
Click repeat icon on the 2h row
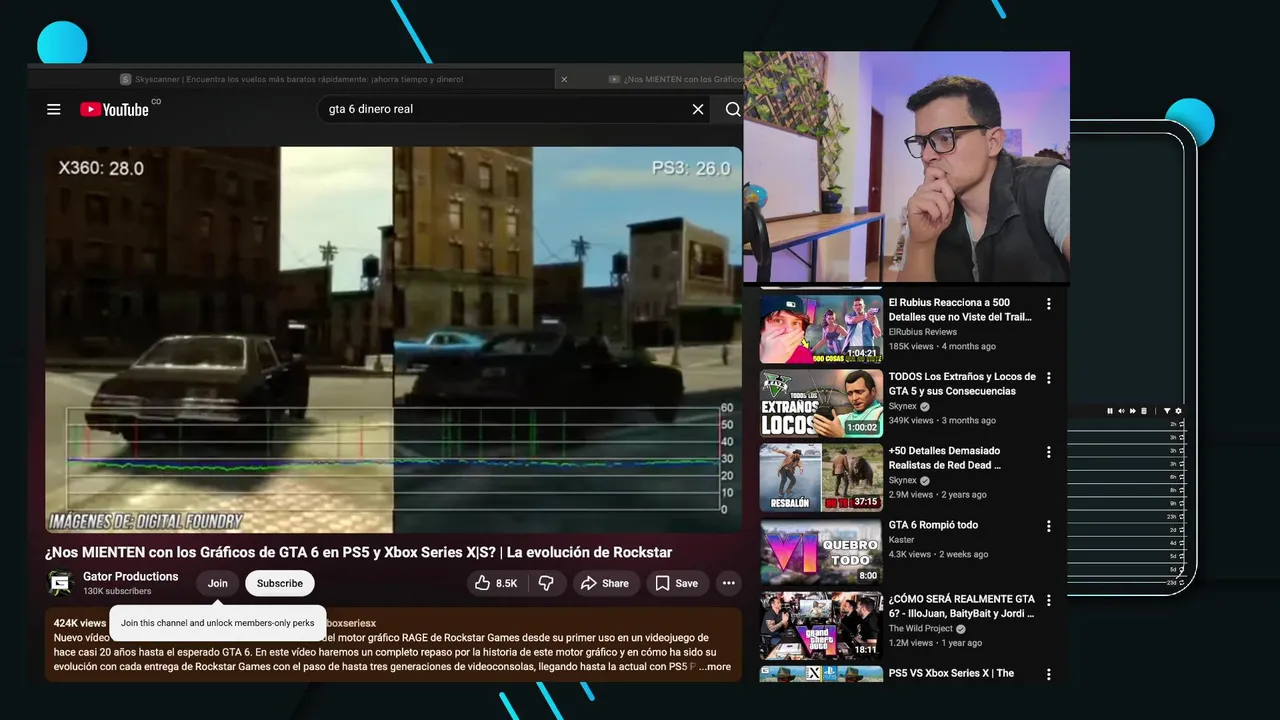[1182, 424]
